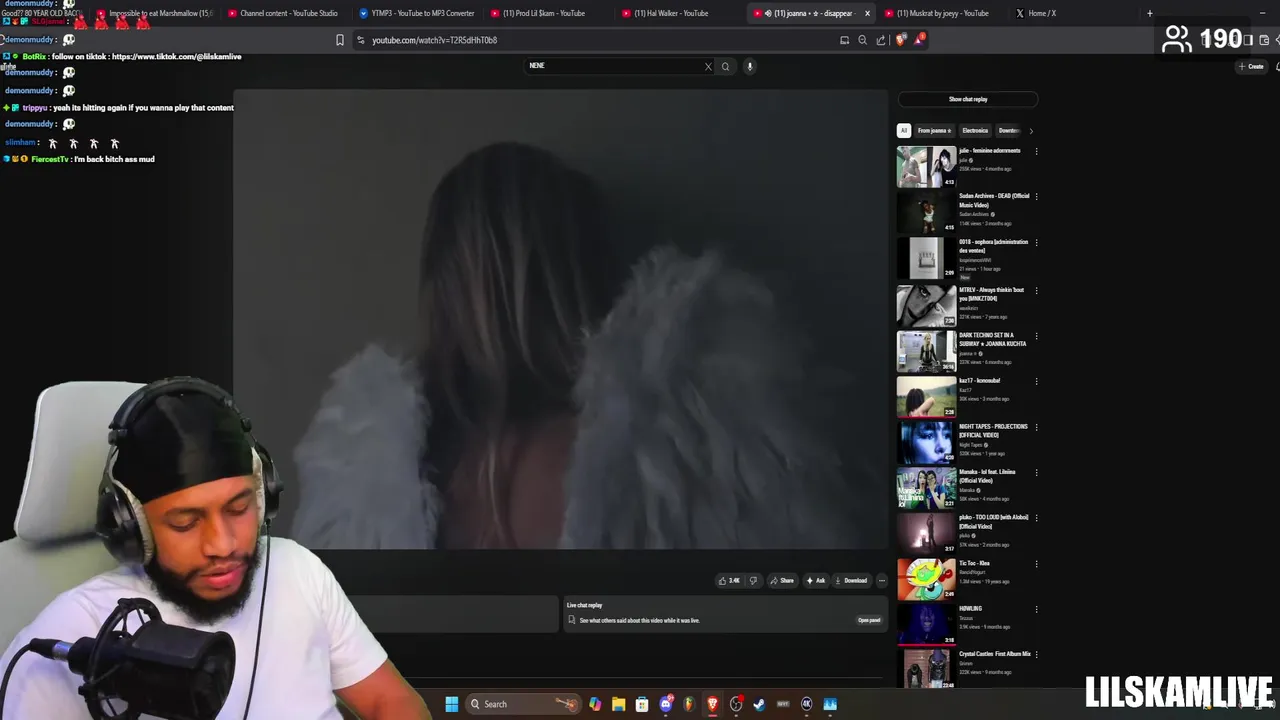
Task: Click the Ask button under video
Action: (816, 581)
